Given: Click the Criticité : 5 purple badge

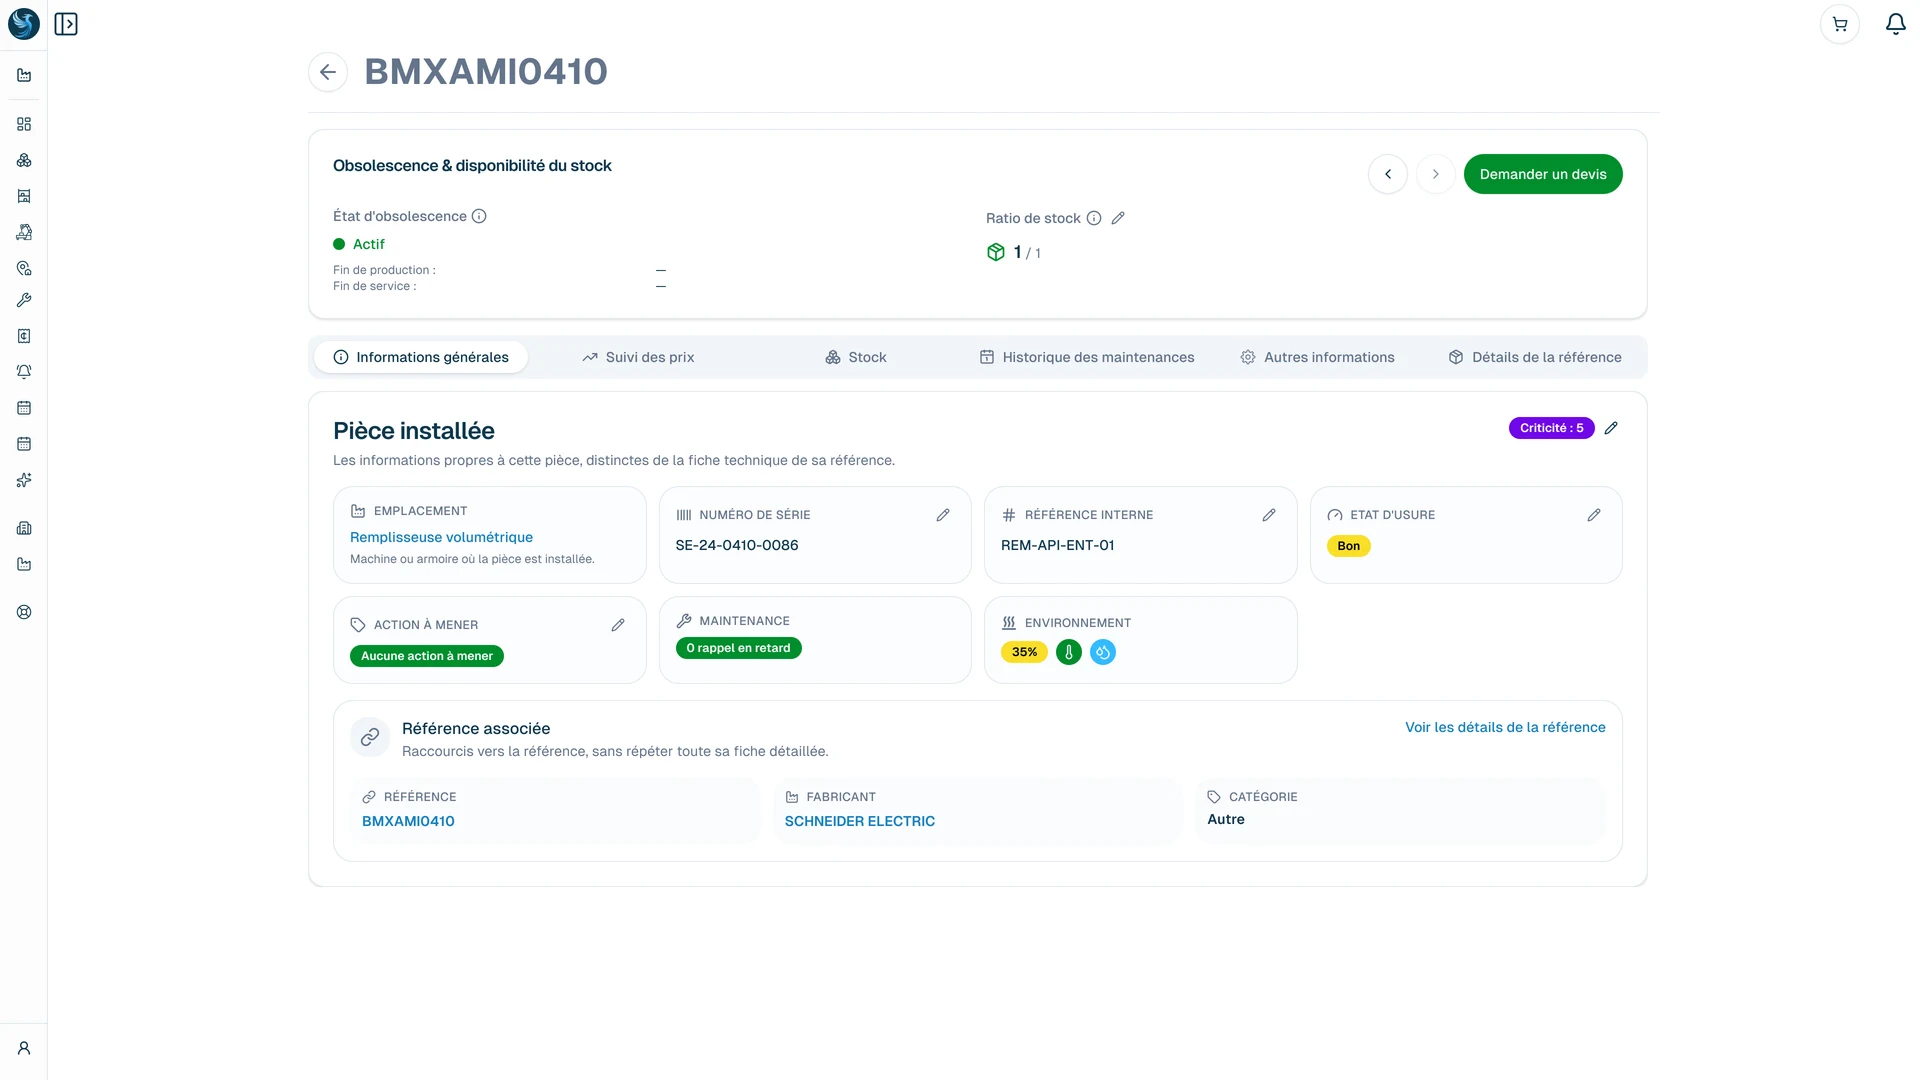Looking at the screenshot, I should [x=1552, y=428].
